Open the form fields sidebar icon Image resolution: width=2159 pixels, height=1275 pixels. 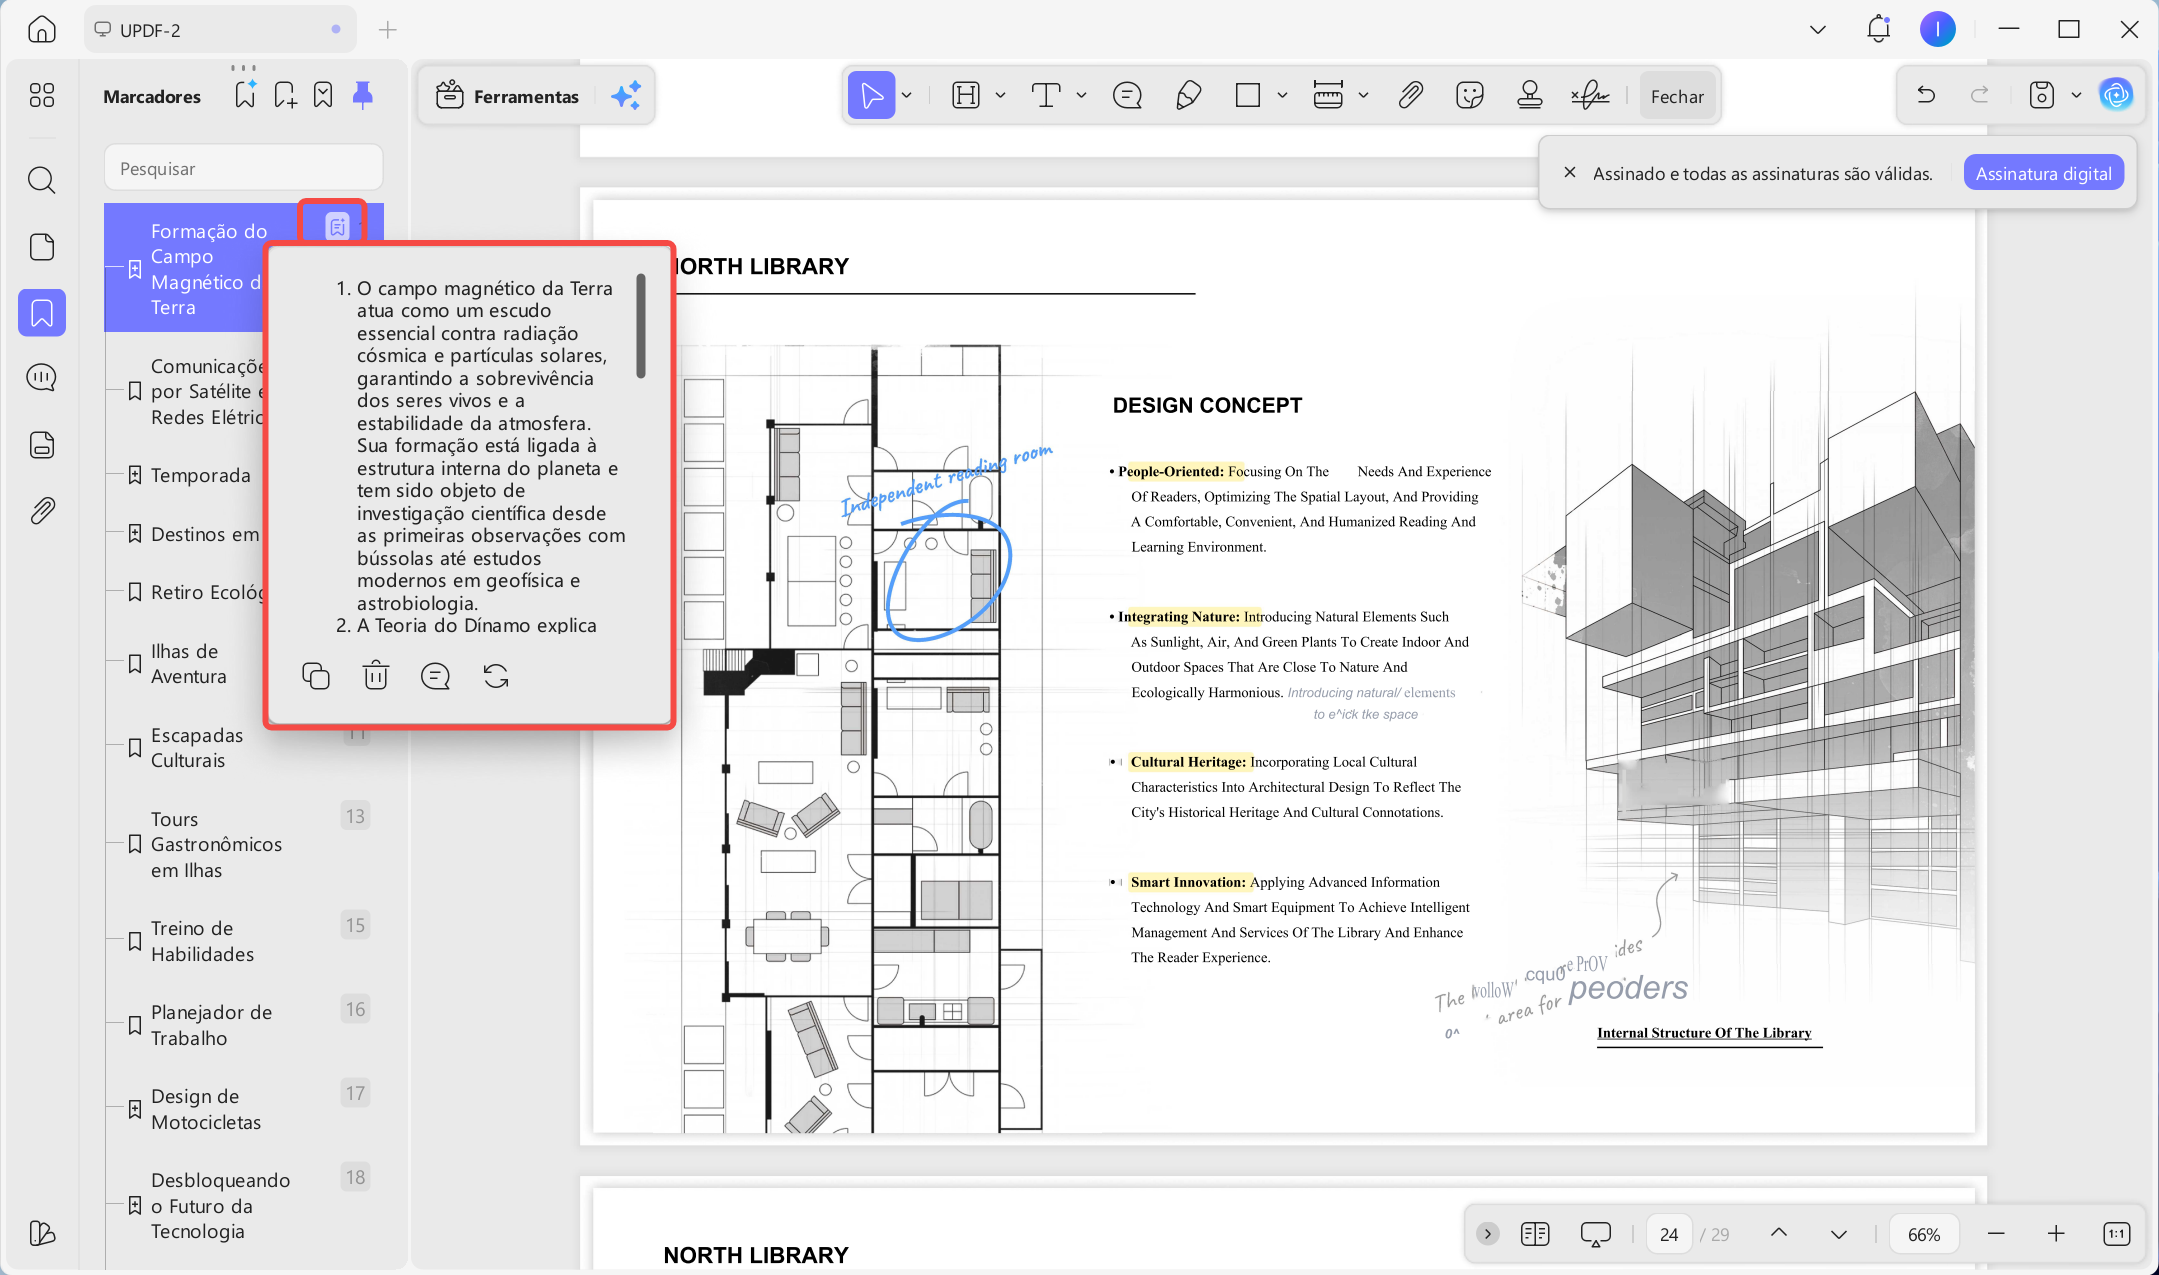42,445
